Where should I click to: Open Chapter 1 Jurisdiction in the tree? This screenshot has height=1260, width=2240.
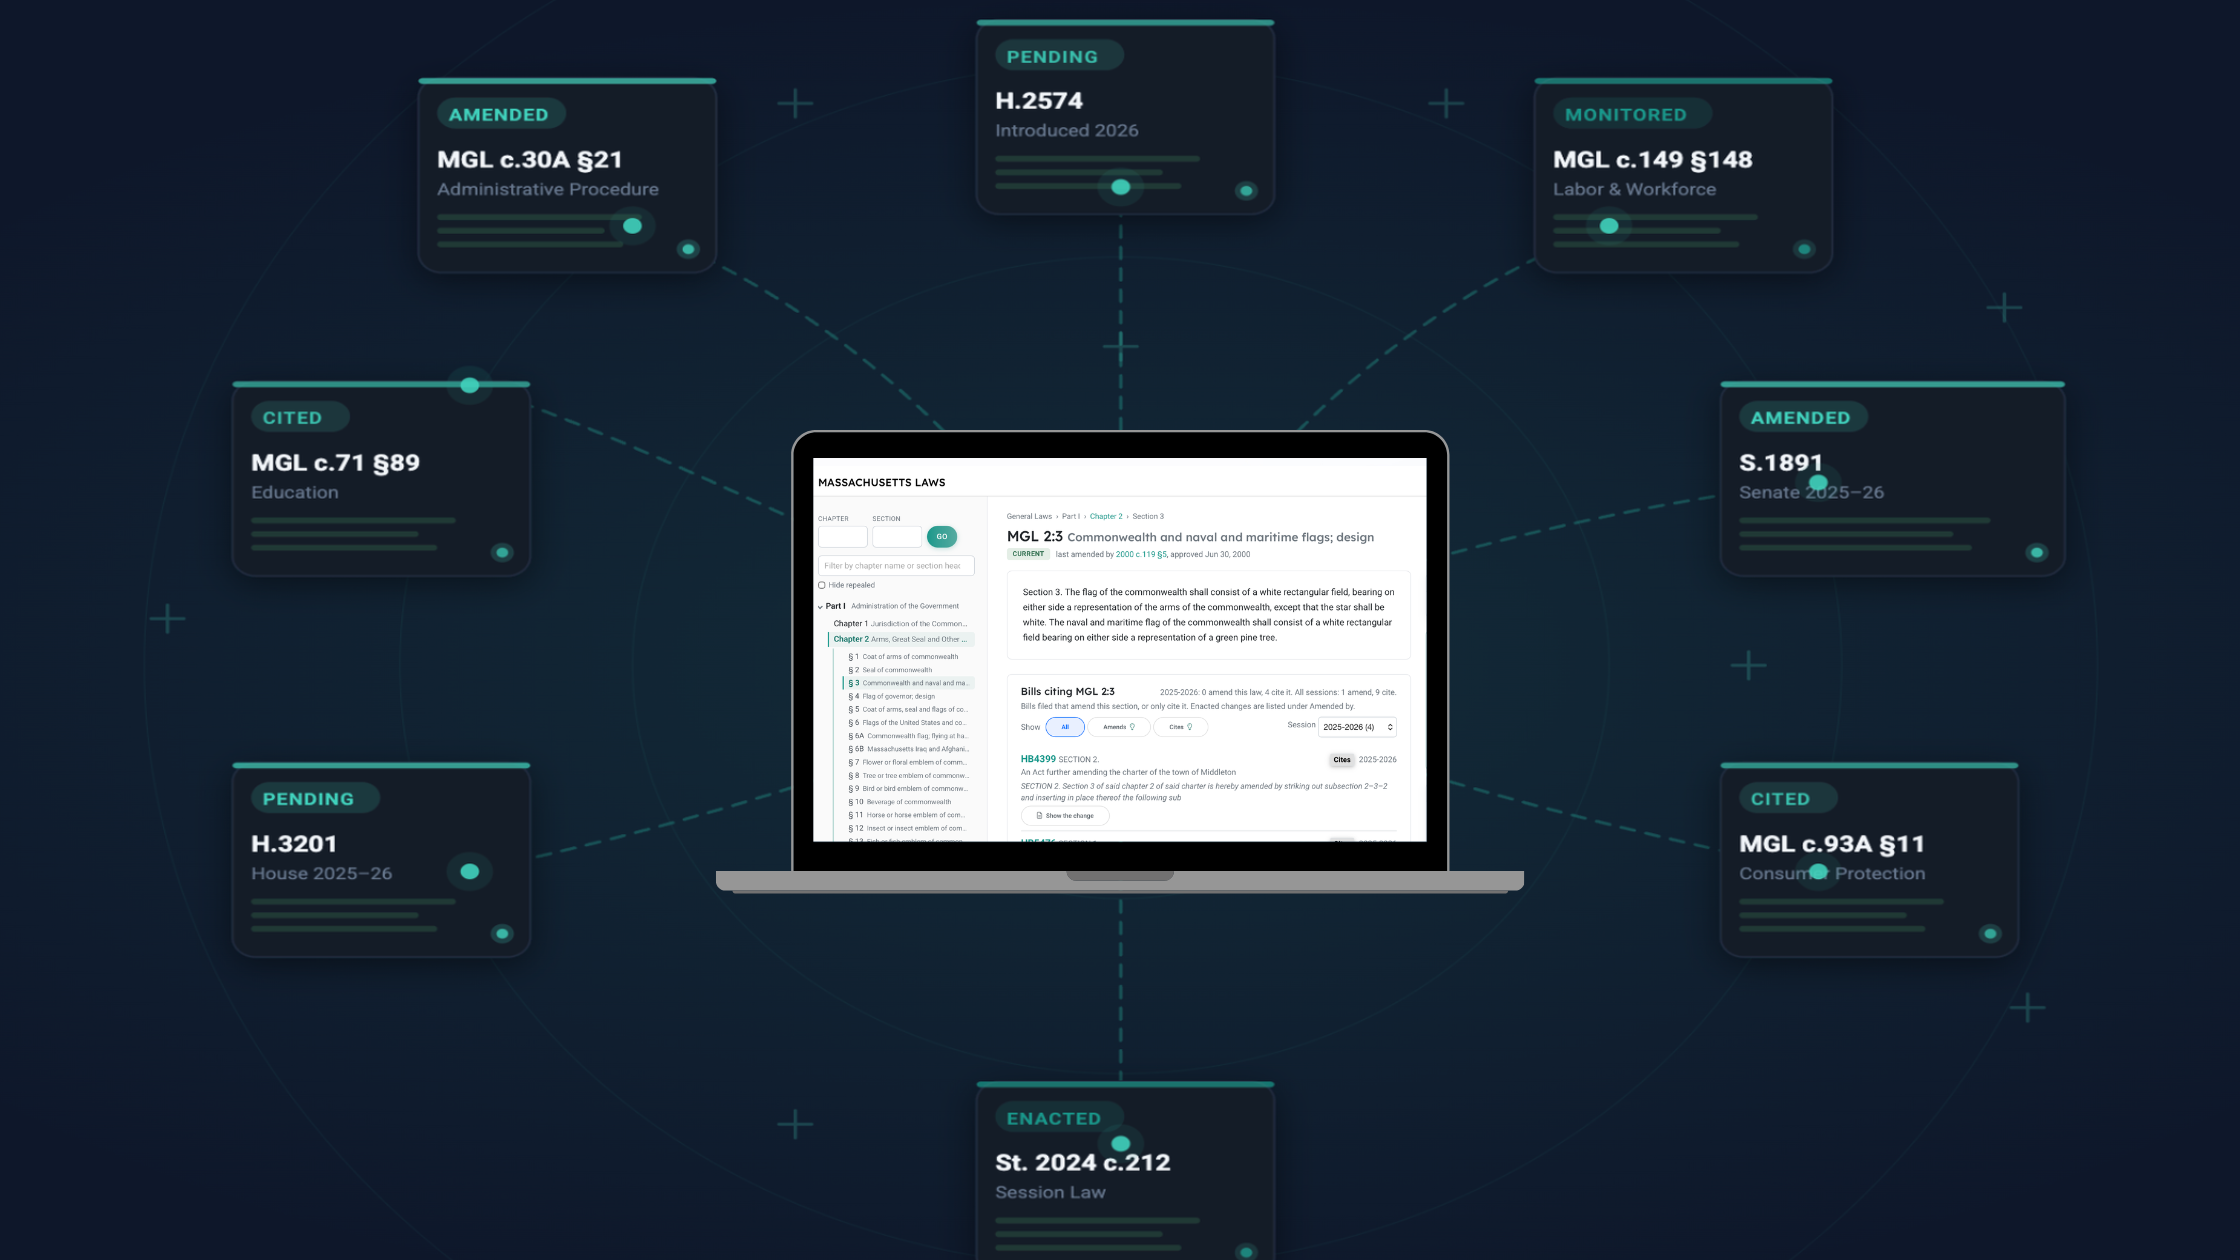900,624
